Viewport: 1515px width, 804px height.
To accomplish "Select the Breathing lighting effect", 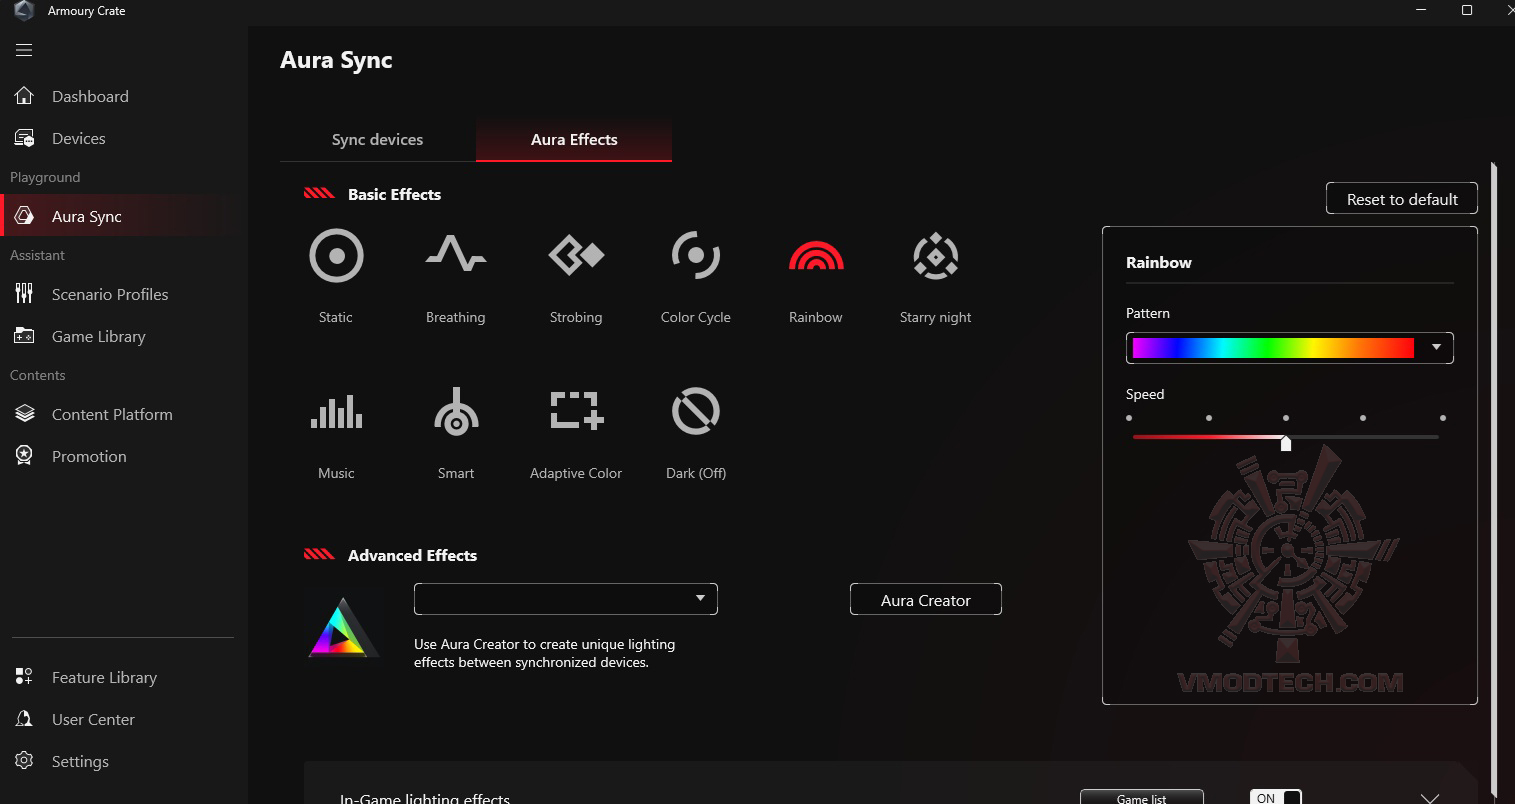I will pos(456,254).
